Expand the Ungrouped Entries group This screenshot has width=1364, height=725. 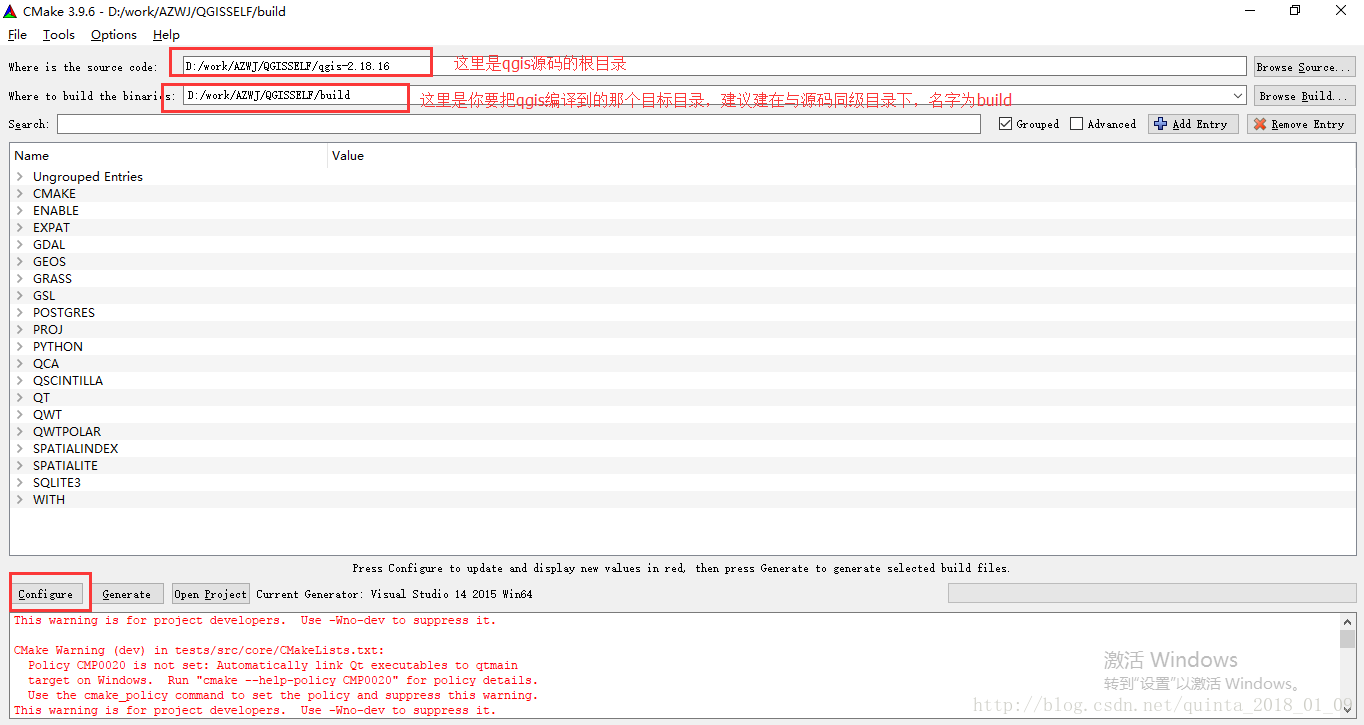point(20,177)
